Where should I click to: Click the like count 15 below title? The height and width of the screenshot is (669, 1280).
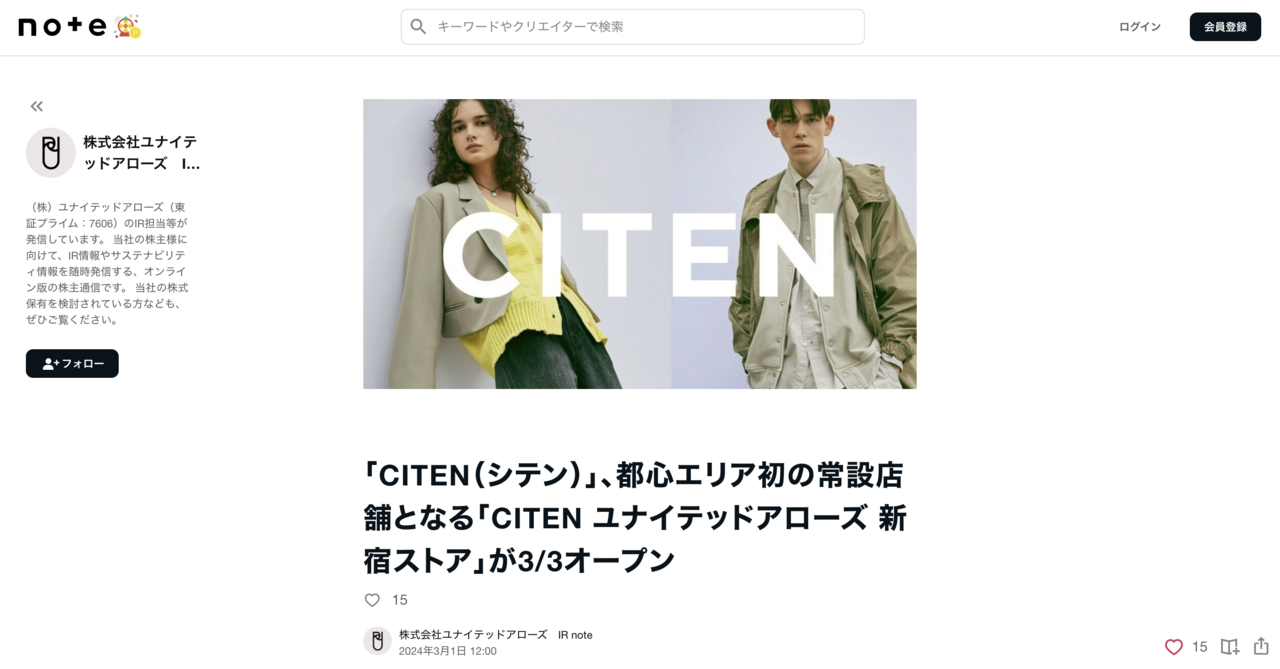point(400,600)
